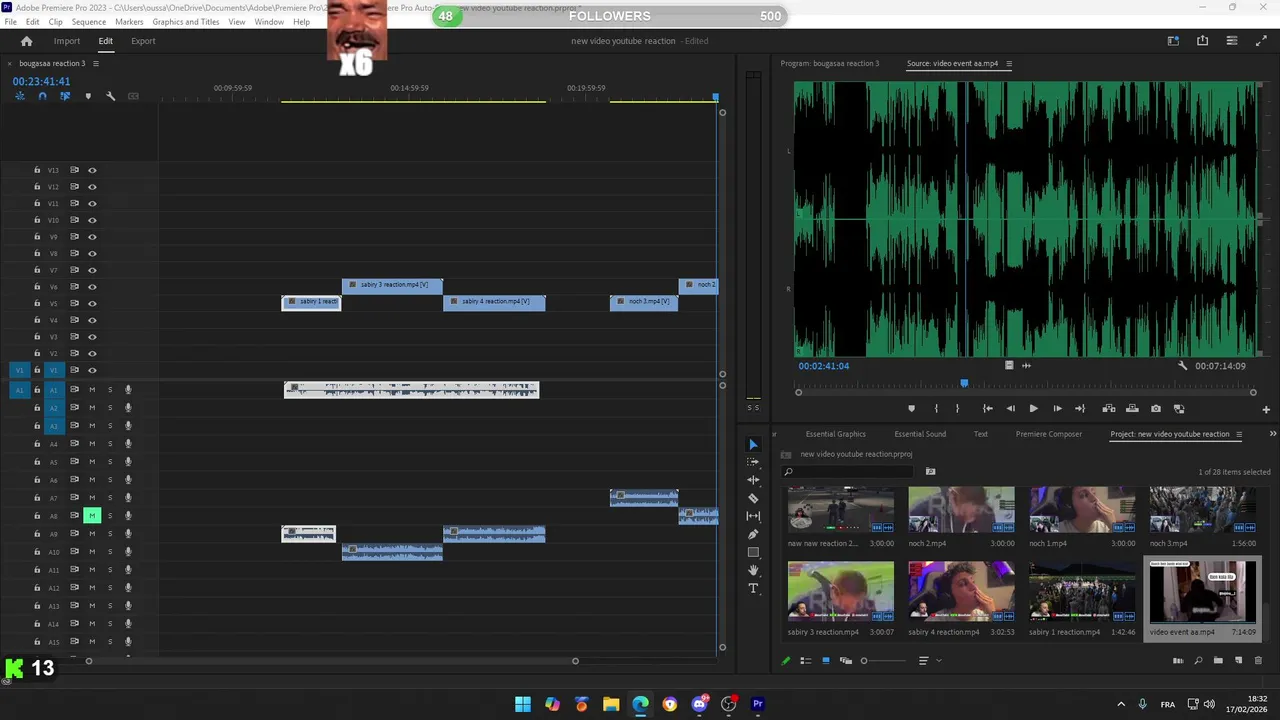Unmute the A8 track green M button
The width and height of the screenshot is (1280, 720).
click(x=92, y=516)
